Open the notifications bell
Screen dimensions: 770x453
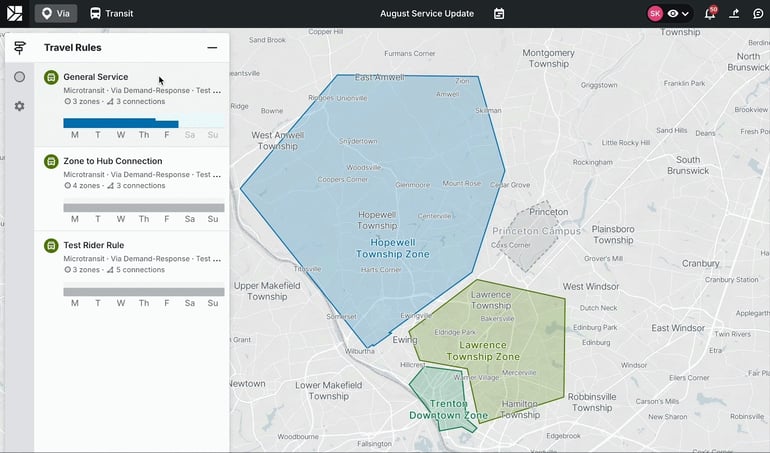(711, 14)
